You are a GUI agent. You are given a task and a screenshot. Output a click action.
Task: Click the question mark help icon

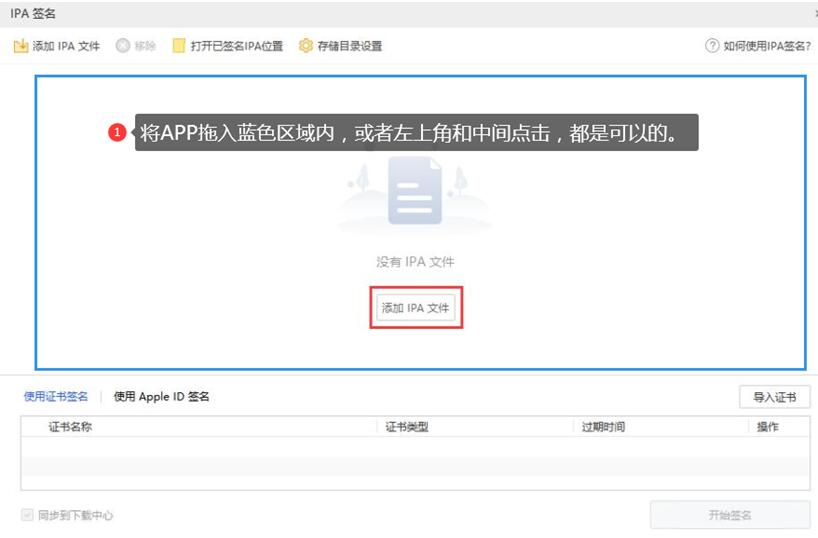point(712,46)
